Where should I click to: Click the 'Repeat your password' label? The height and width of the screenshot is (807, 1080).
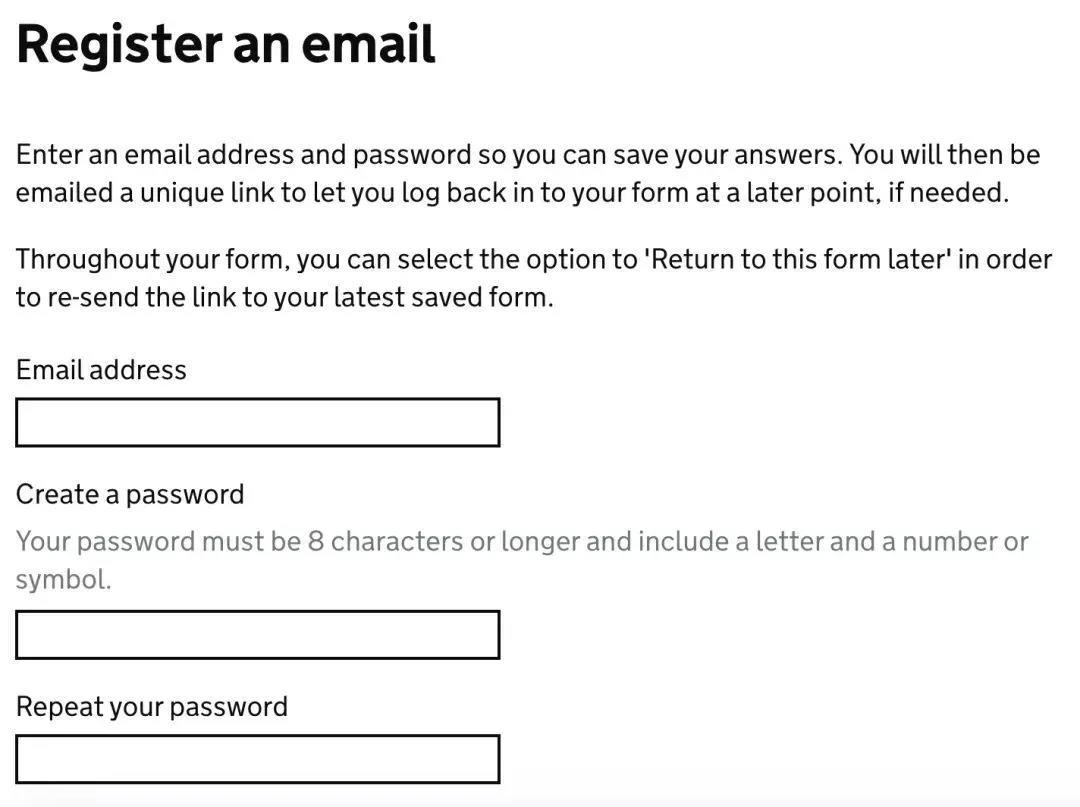[x=152, y=707]
